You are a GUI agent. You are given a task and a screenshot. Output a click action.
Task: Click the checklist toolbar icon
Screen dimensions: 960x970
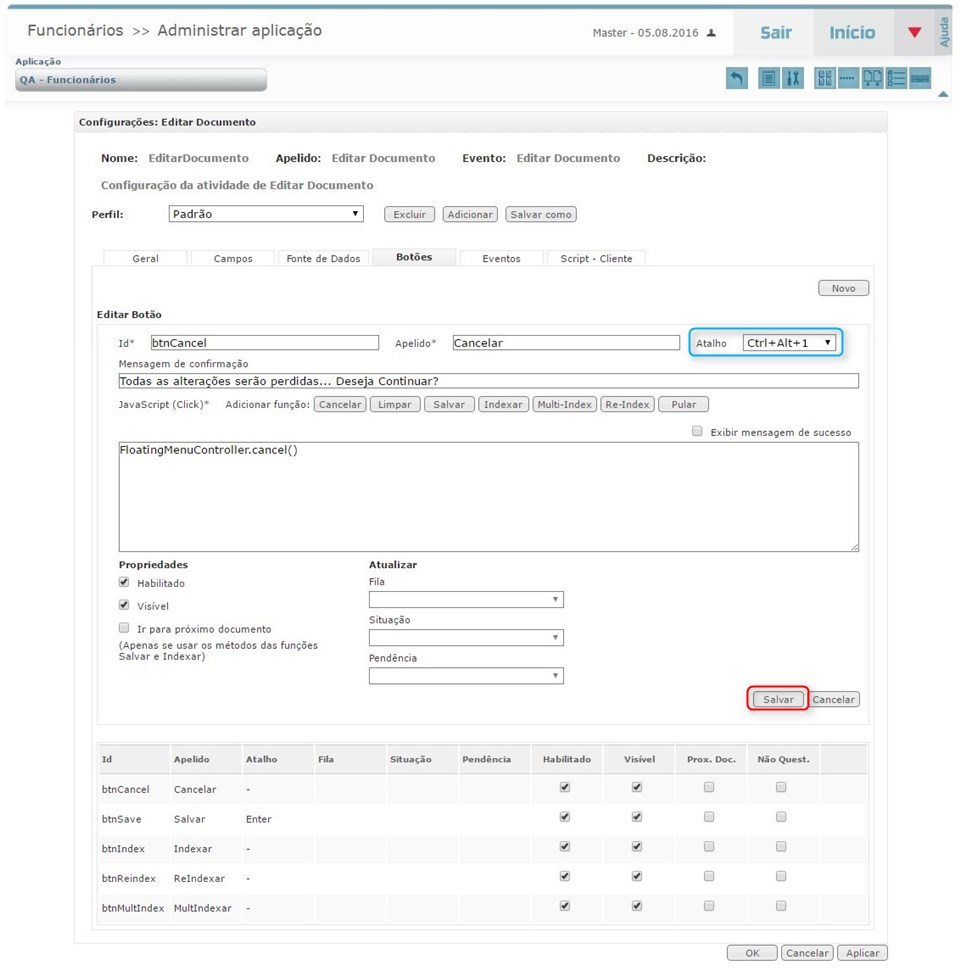pyautogui.click(x=896, y=78)
